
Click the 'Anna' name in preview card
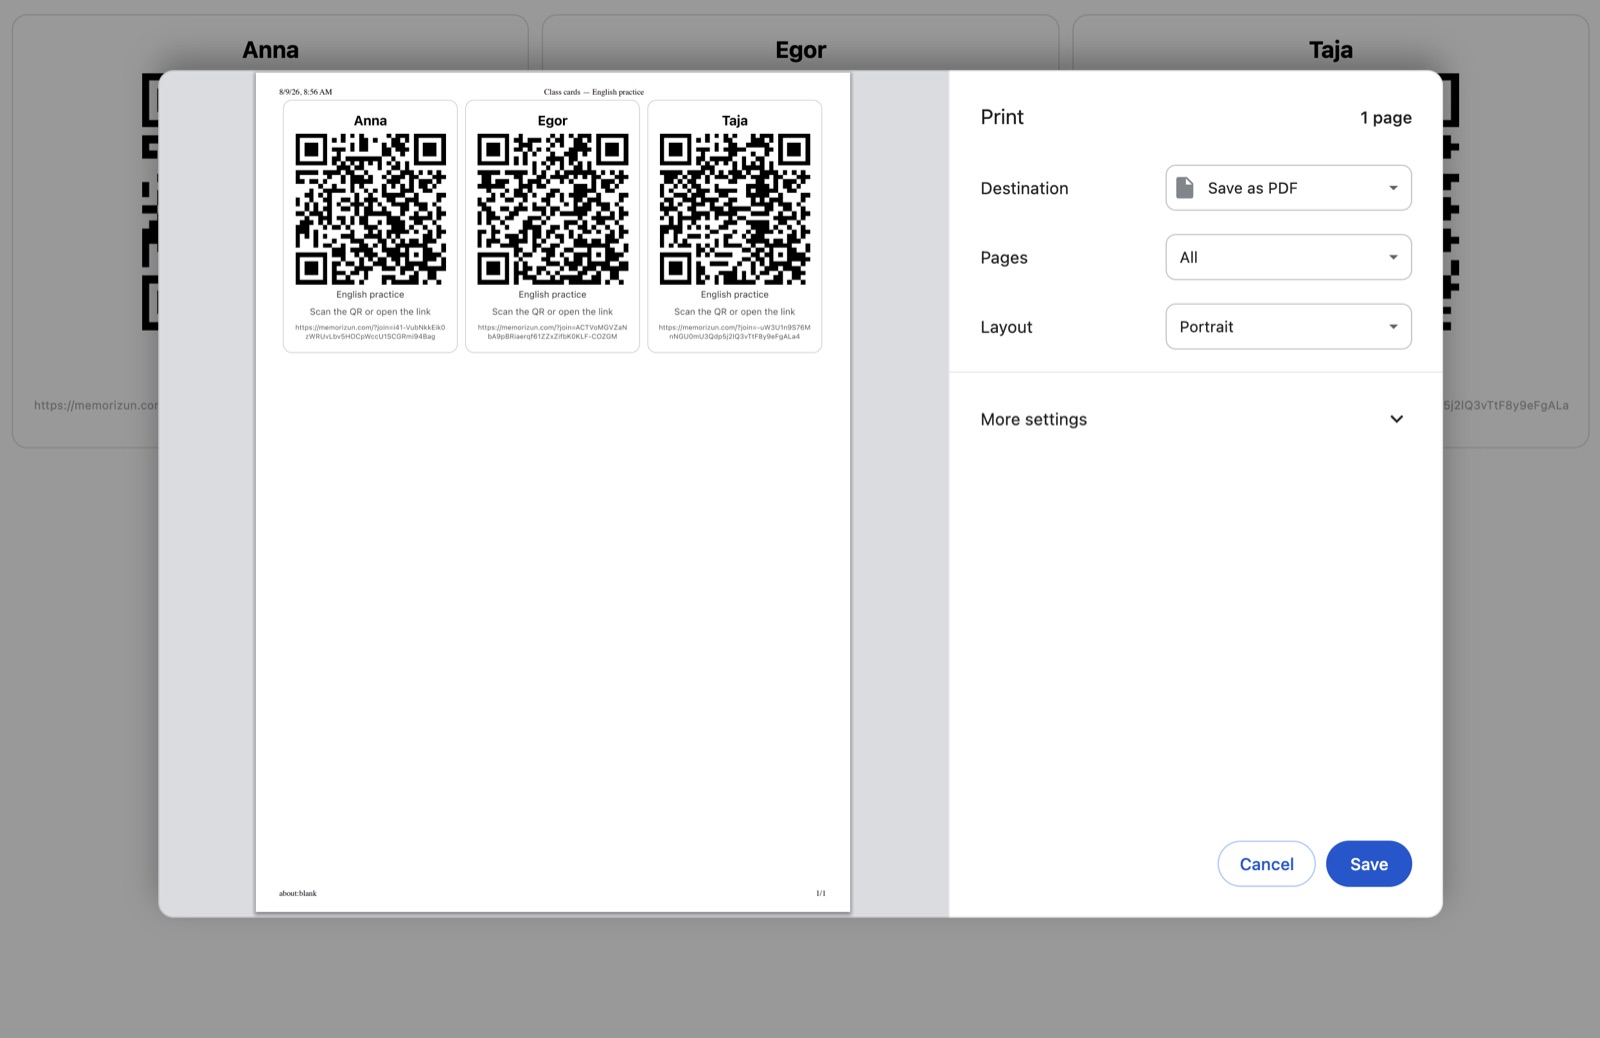370,121
